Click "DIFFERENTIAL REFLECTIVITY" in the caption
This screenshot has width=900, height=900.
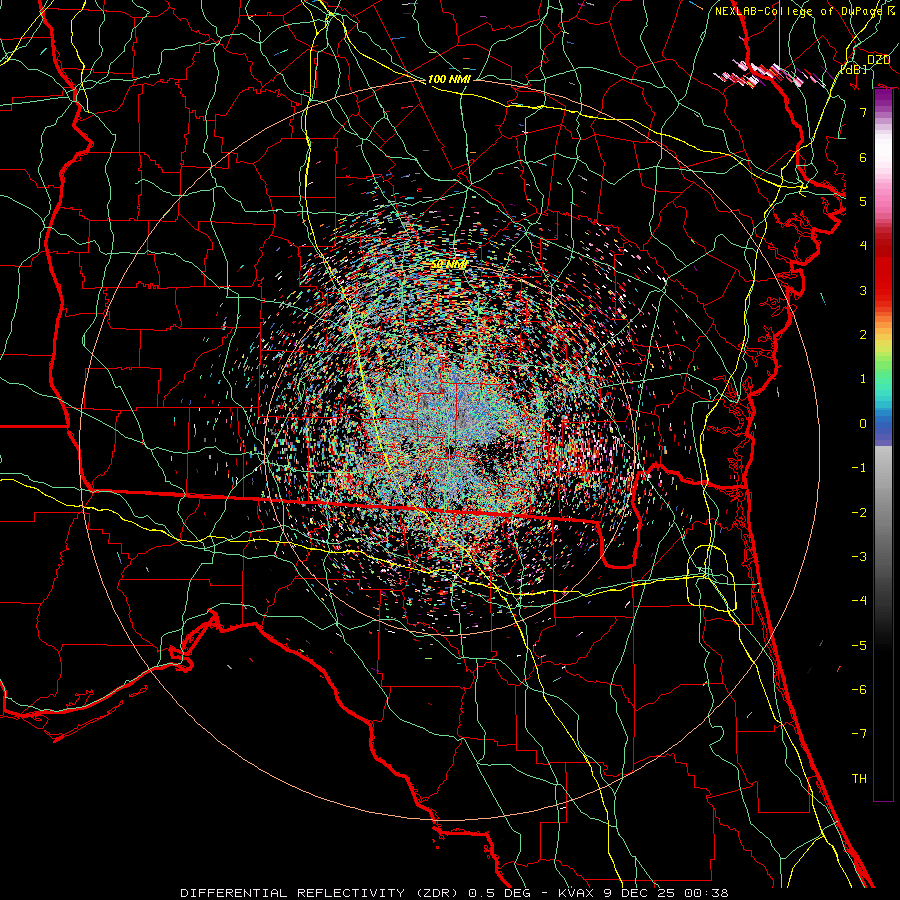[293, 893]
